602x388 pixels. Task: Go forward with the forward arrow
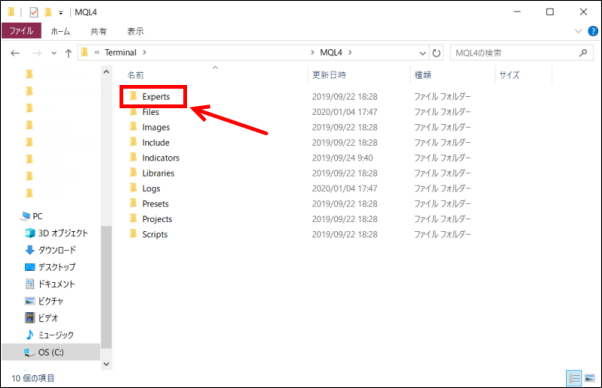pos(36,53)
